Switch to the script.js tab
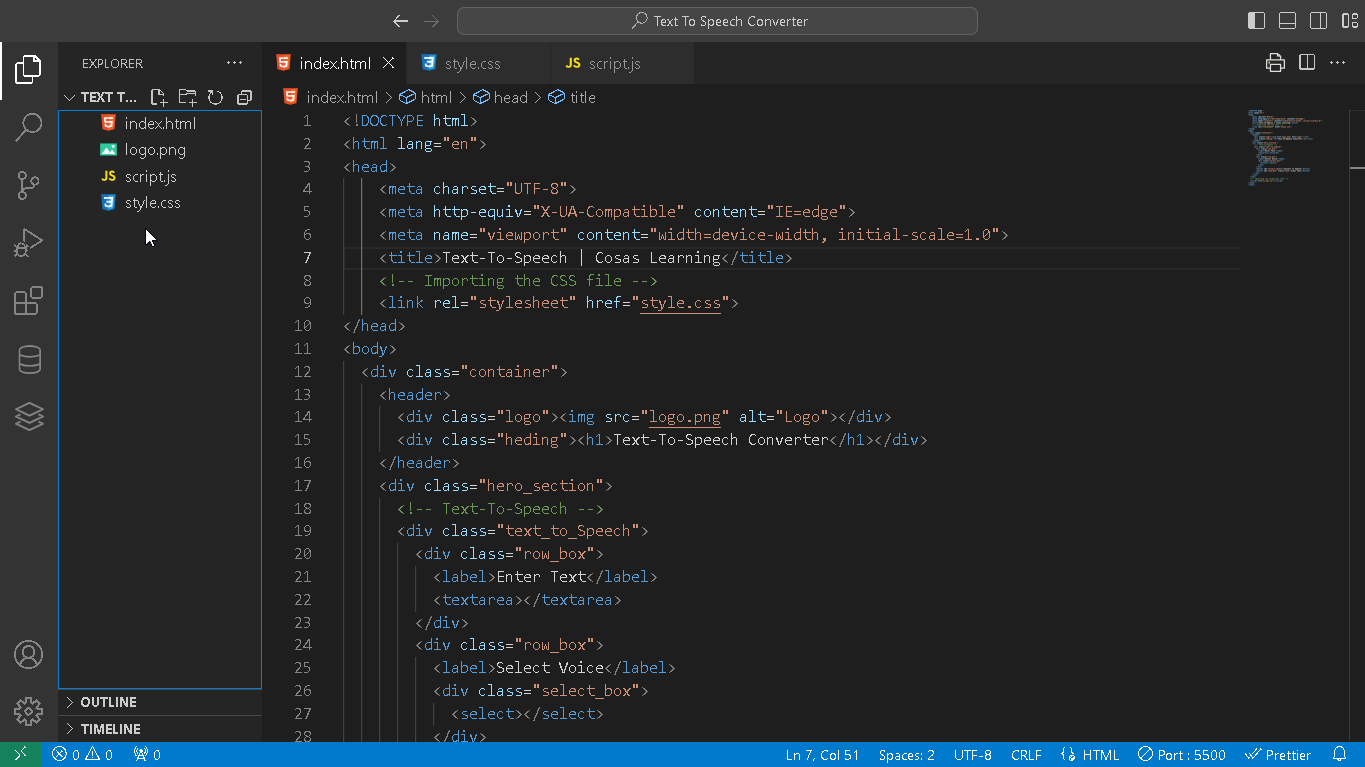This screenshot has height=767, width=1365. [614, 63]
